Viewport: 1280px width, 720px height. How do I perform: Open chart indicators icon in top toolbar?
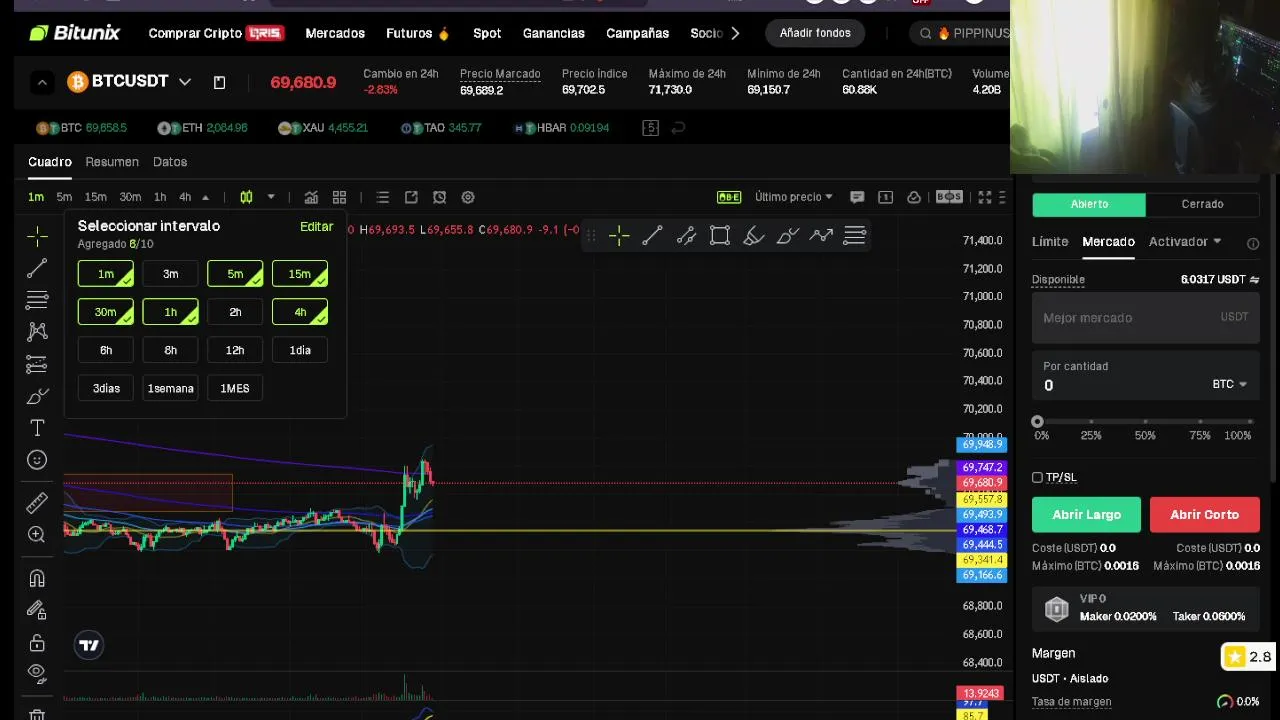[311, 197]
